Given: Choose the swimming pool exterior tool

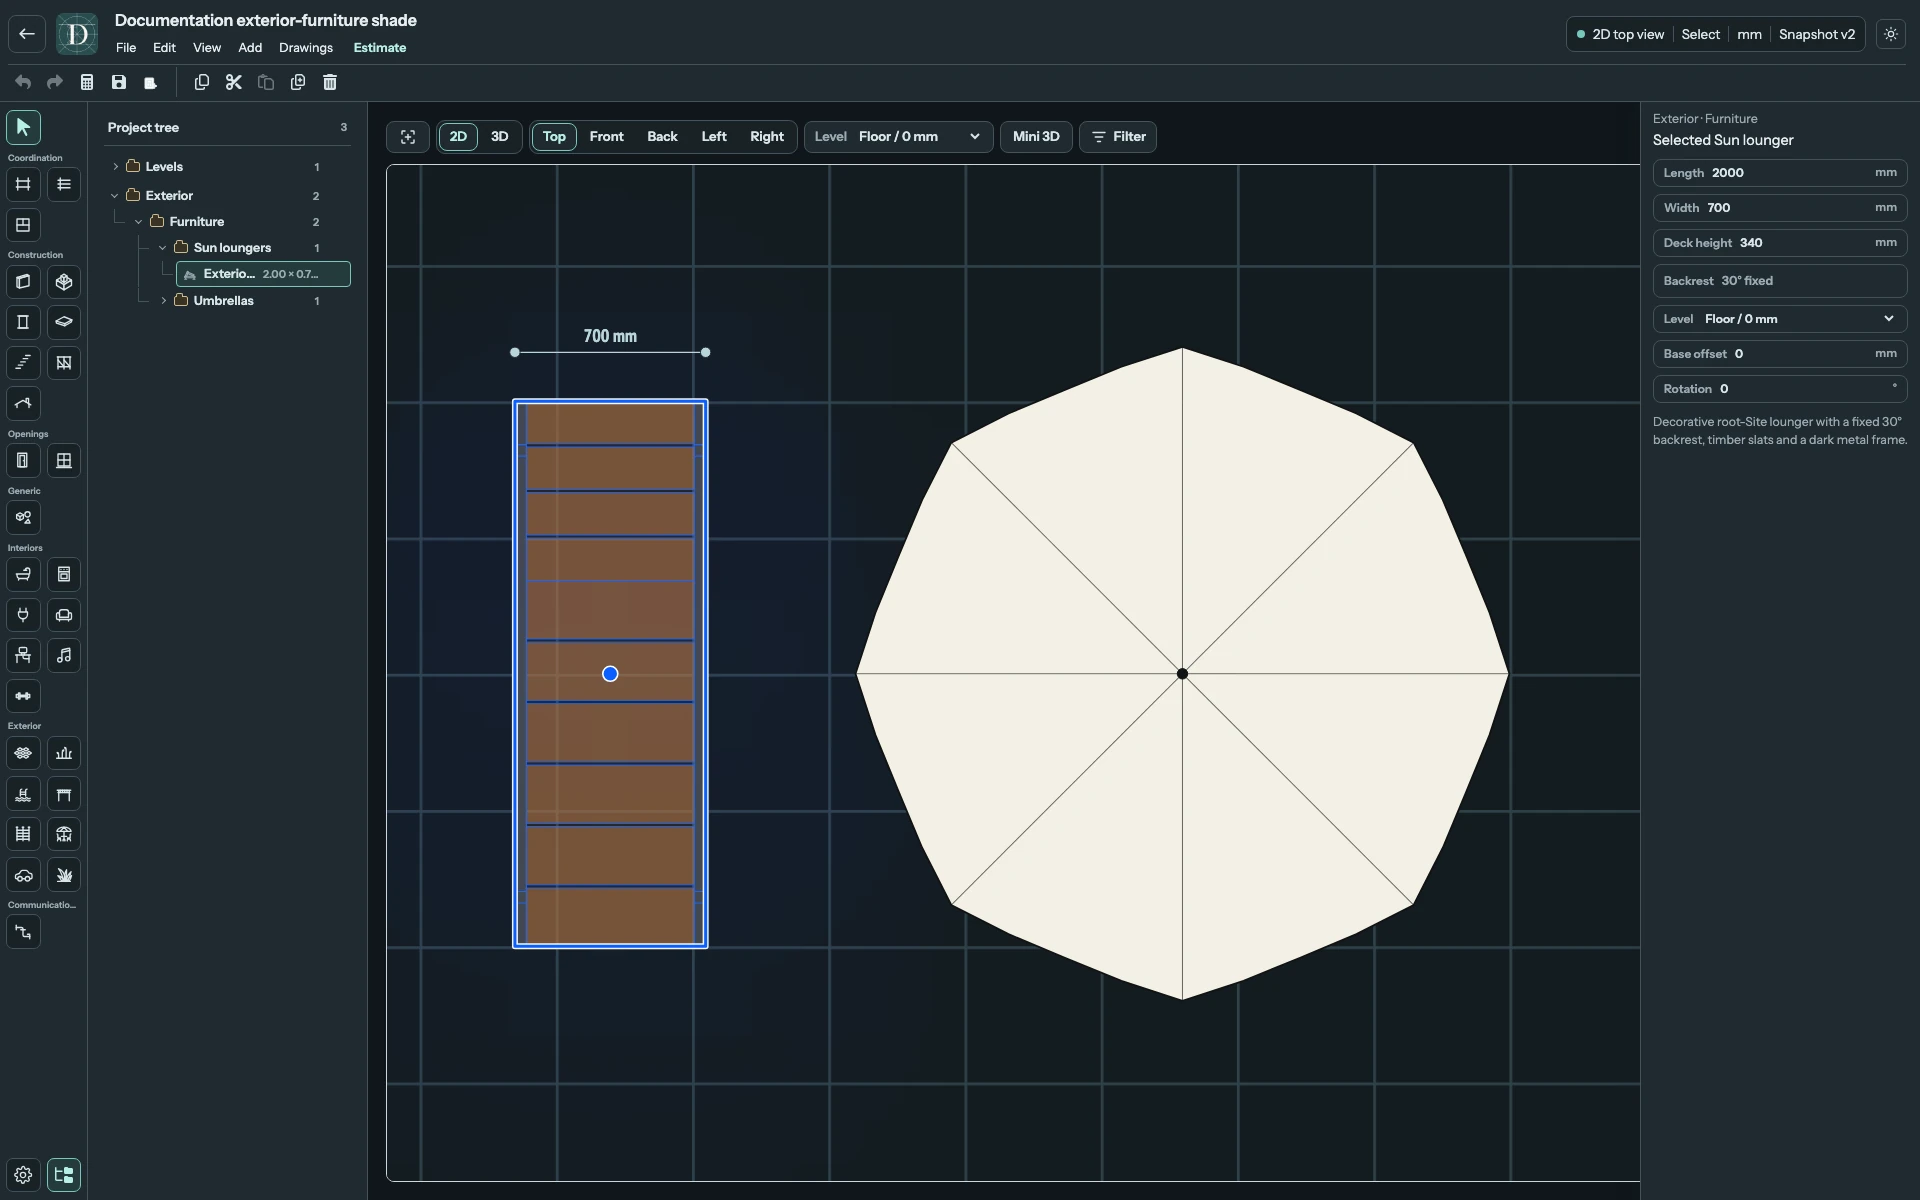Looking at the screenshot, I should 23,794.
